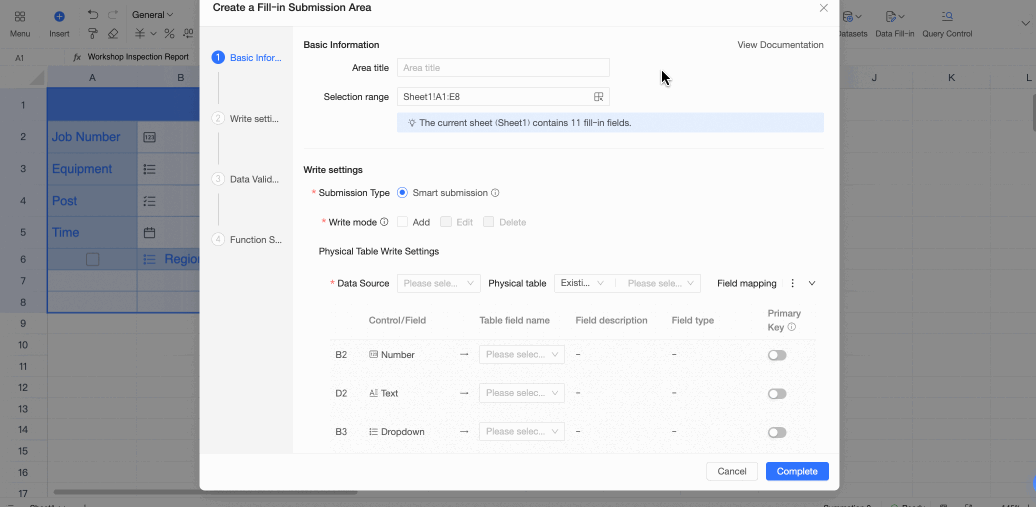Open the Query Control tool
The image size is (1036, 507).
coord(946,17)
